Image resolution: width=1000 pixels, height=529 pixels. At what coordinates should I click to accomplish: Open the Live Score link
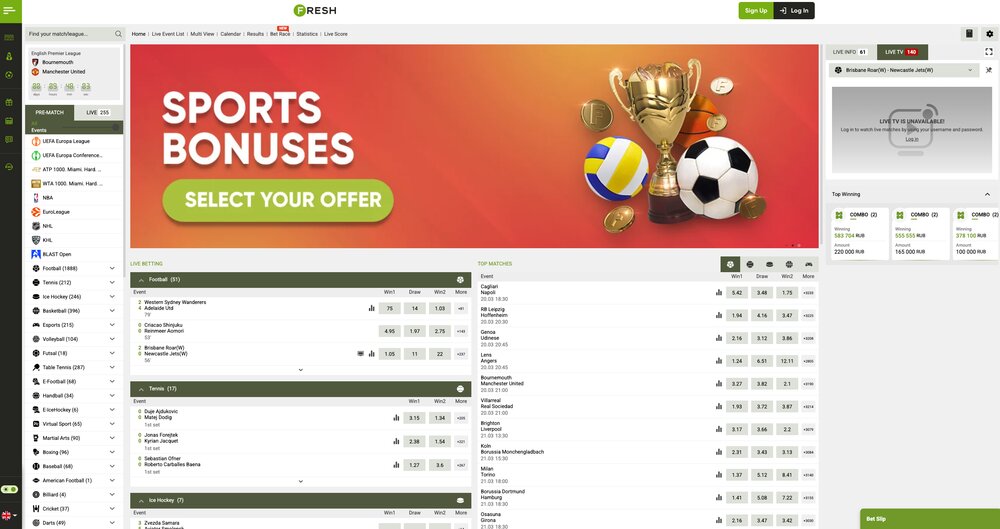pyautogui.click(x=335, y=34)
